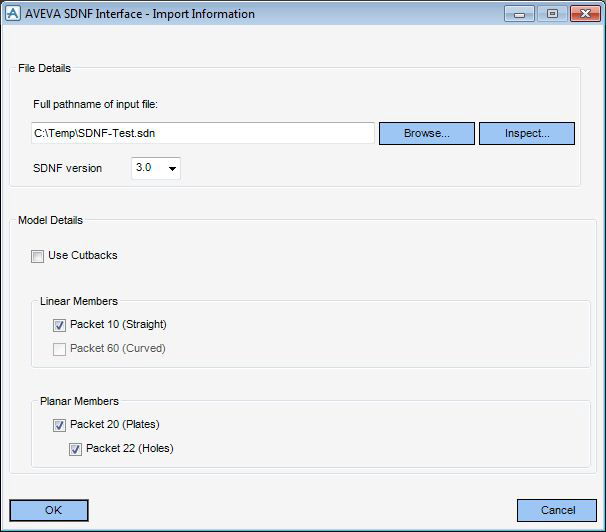The image size is (606, 532).
Task: Click the Planar Members group heading
Action: coord(79,401)
